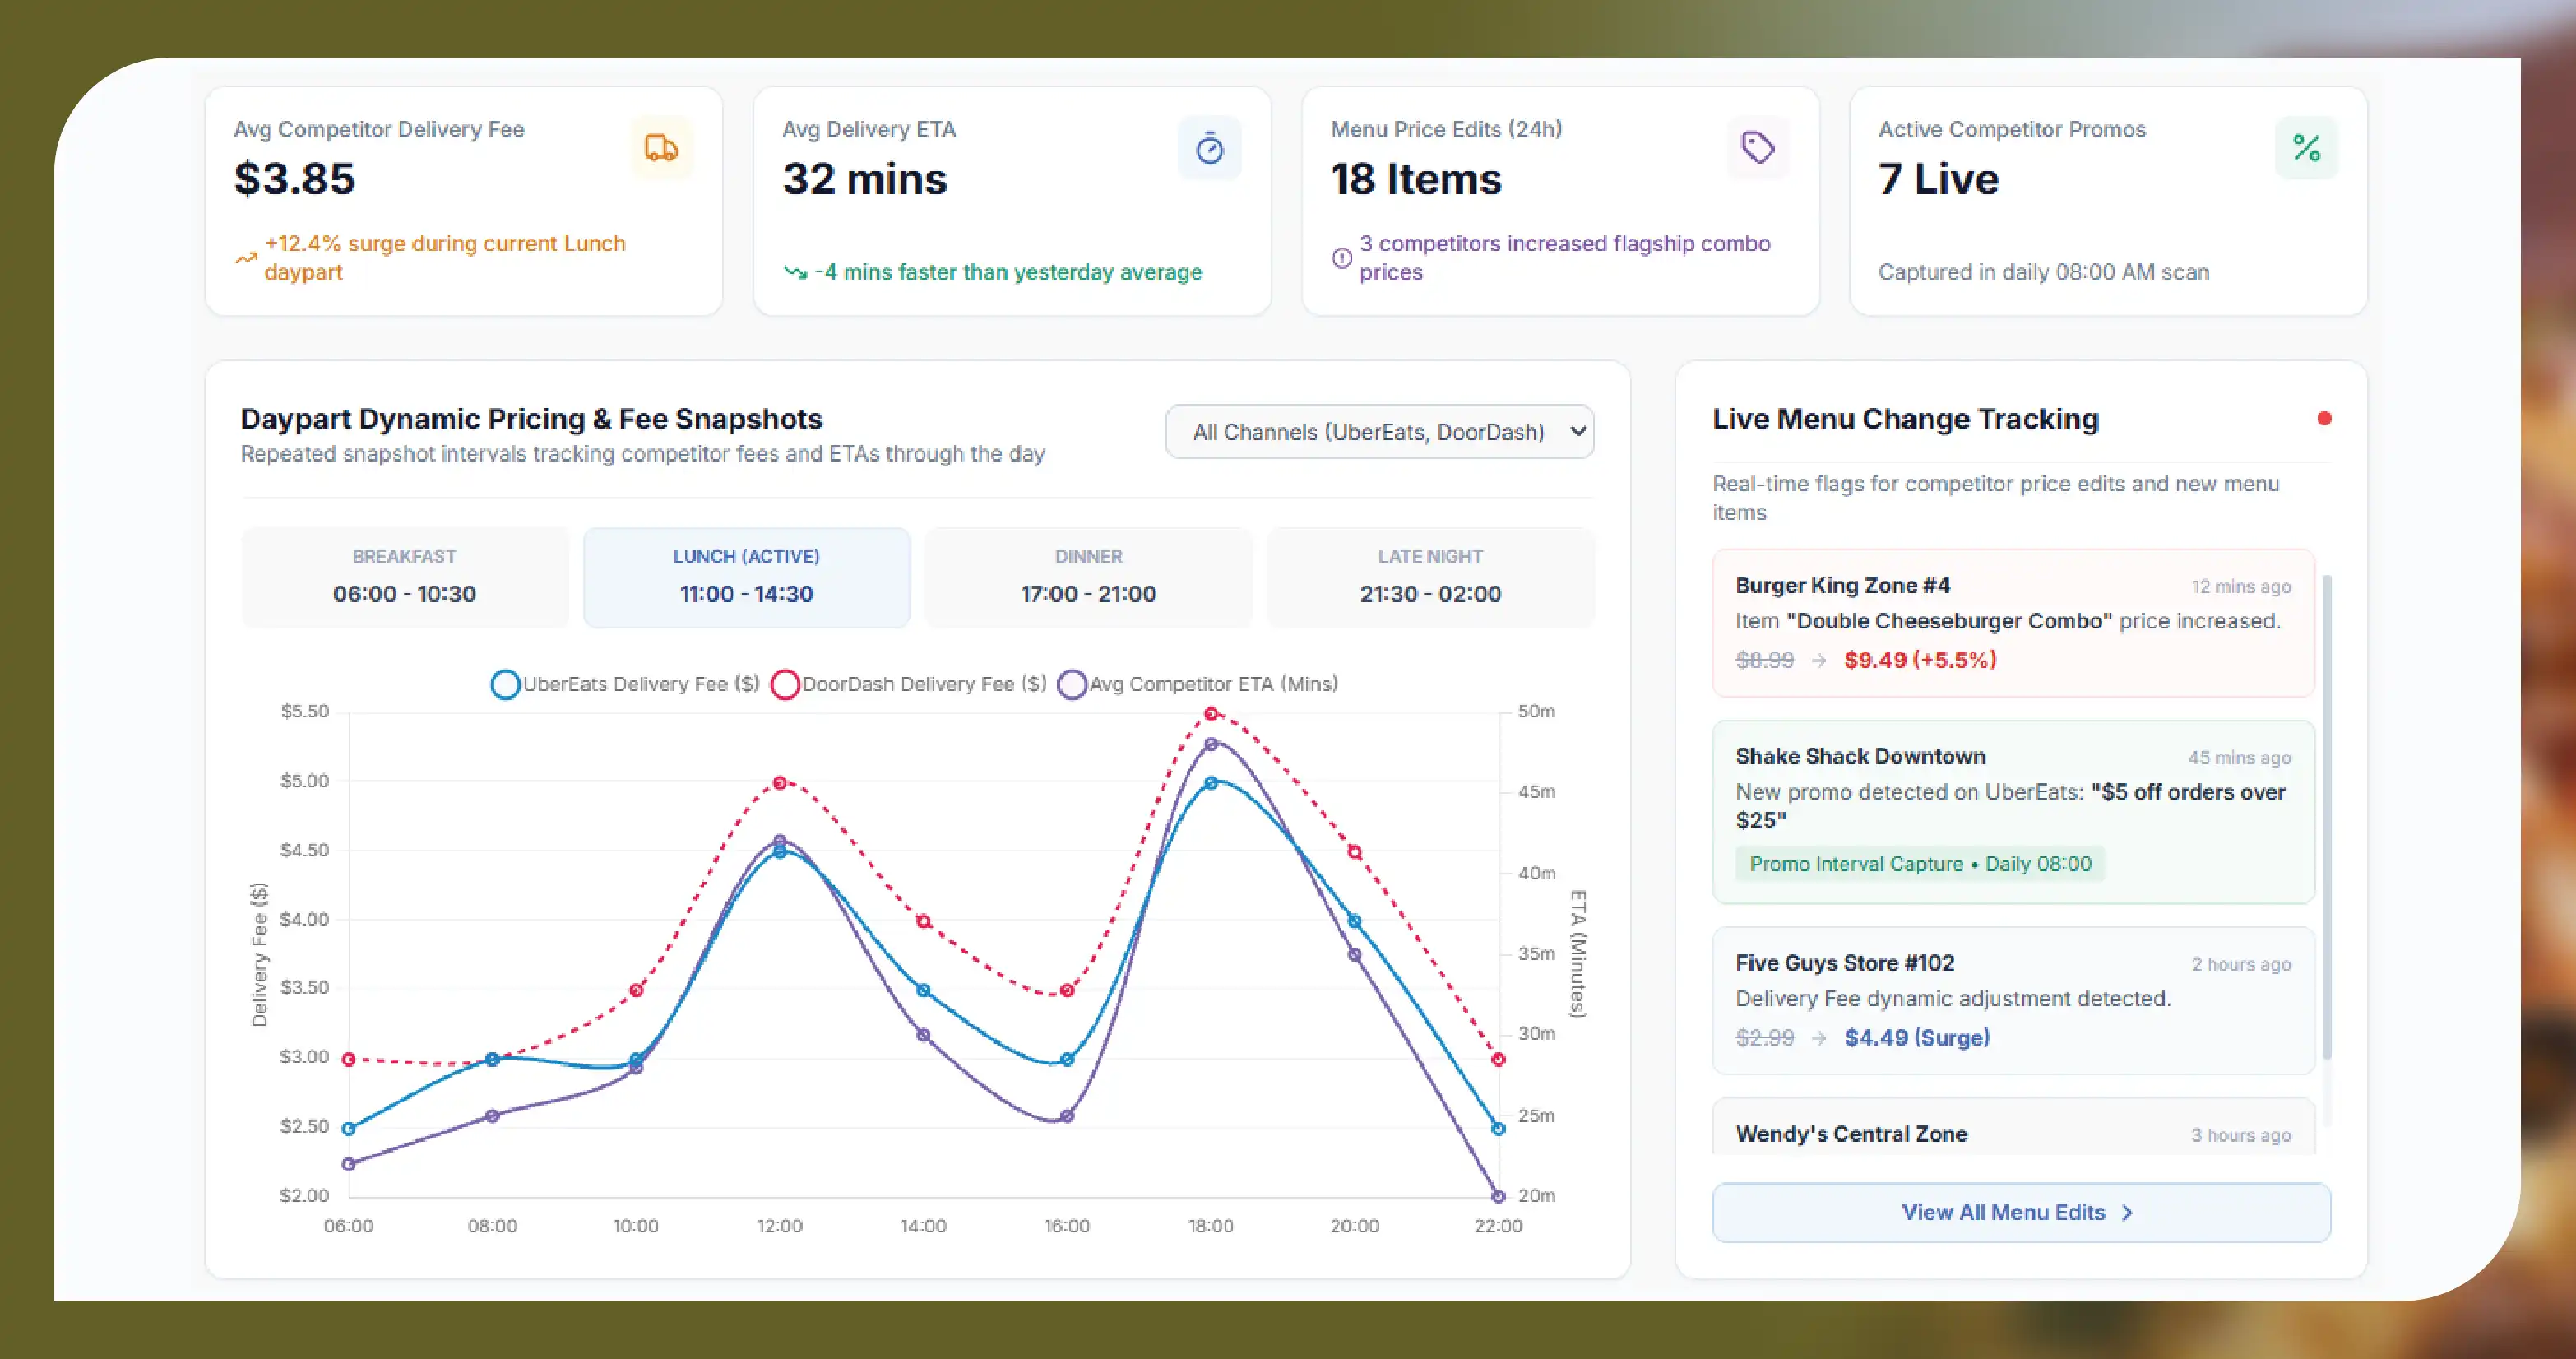Open the All Channels dropdown
This screenshot has width=2576, height=1359.
1379,432
